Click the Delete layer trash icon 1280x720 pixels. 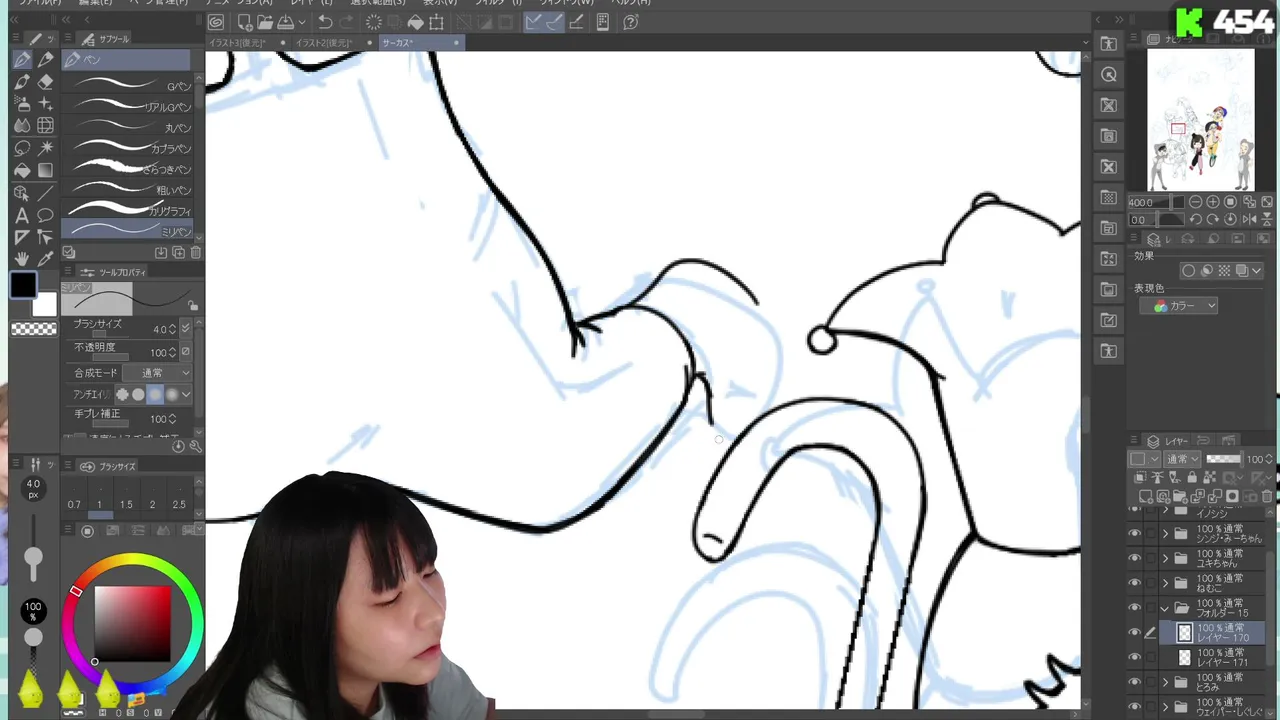coord(1267,496)
